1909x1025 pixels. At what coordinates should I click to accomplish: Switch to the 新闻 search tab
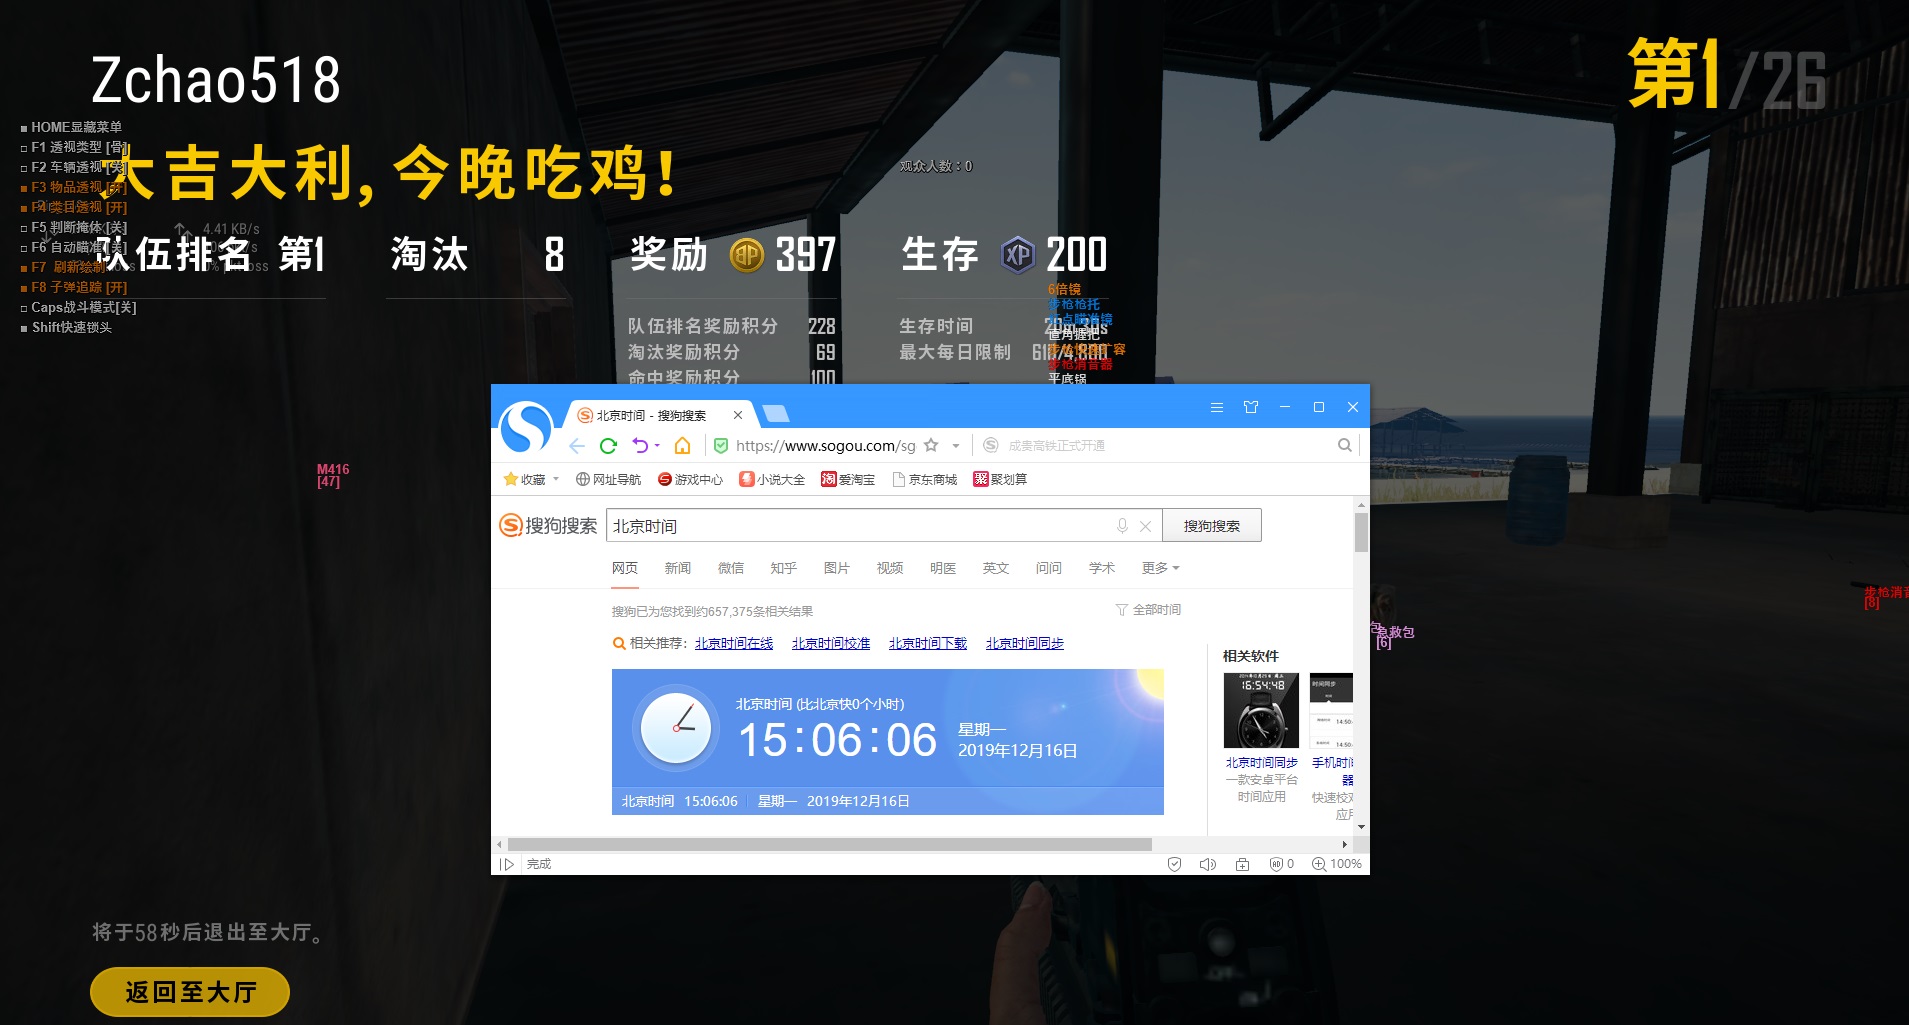pos(677,568)
